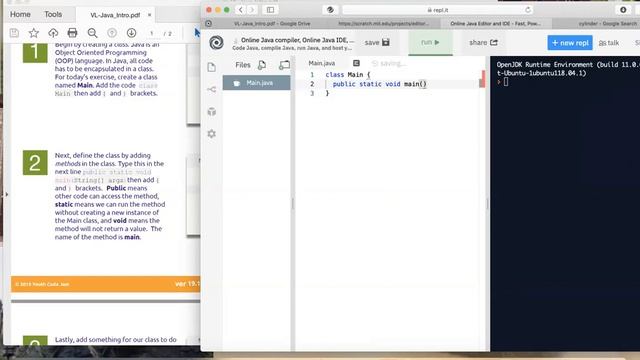Go to previous page with up-arrow icon
Viewport: 640px width, 360px height.
pos(112,33)
